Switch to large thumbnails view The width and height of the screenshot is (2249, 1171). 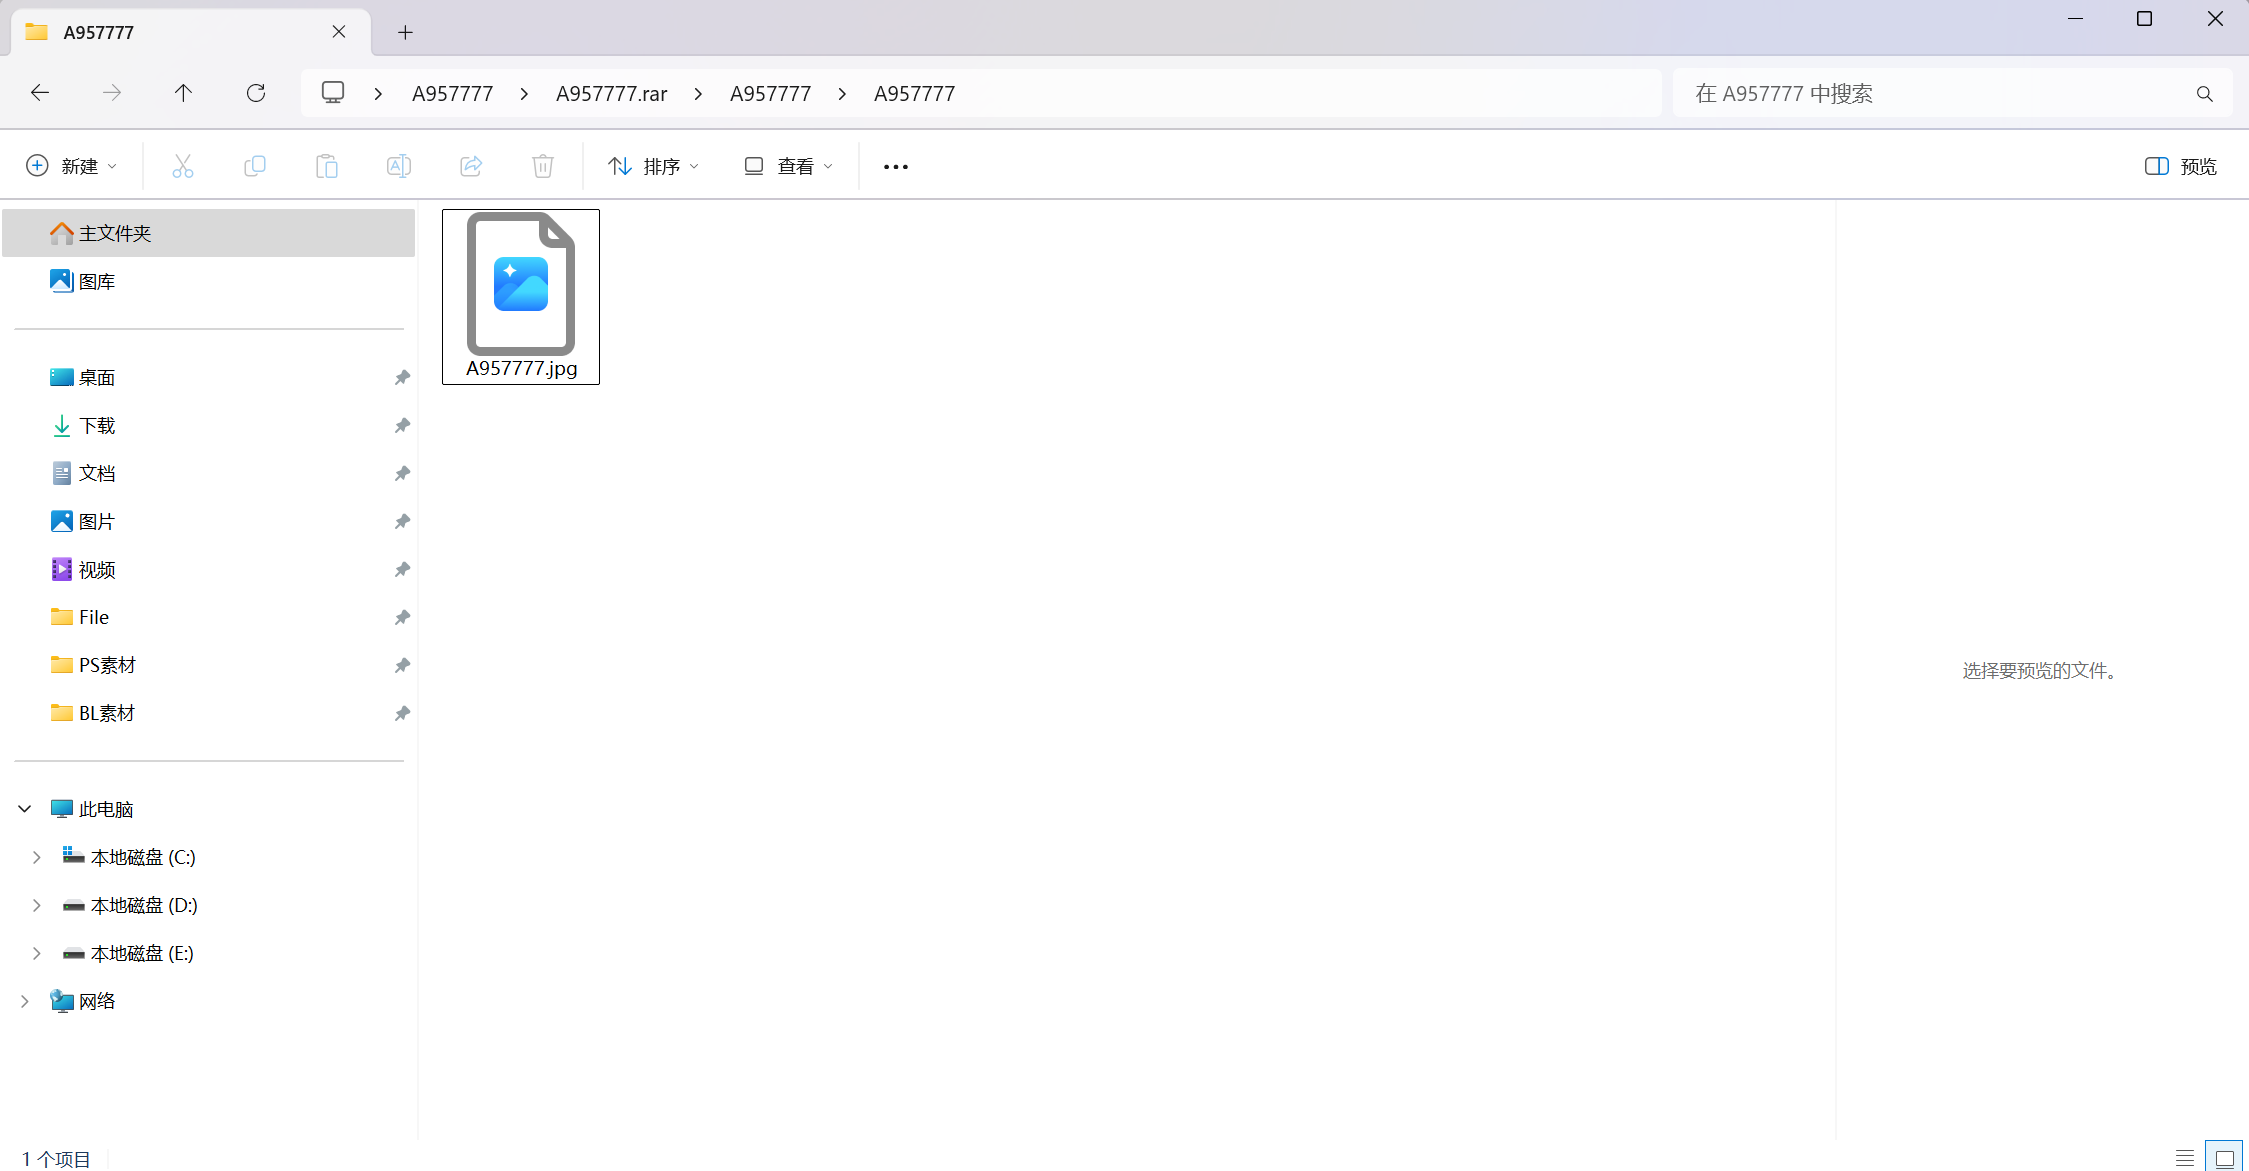coord(2224,1158)
